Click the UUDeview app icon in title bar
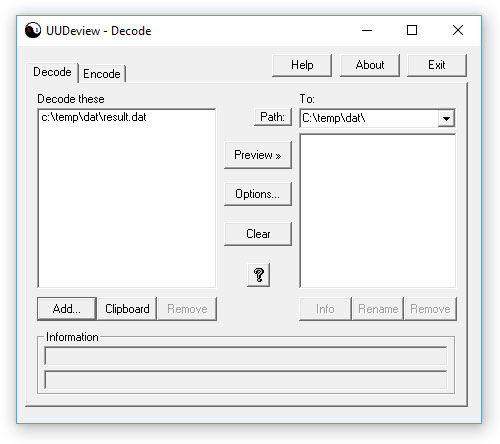Screen dimensions: 500x444 pyautogui.click(x=33, y=30)
